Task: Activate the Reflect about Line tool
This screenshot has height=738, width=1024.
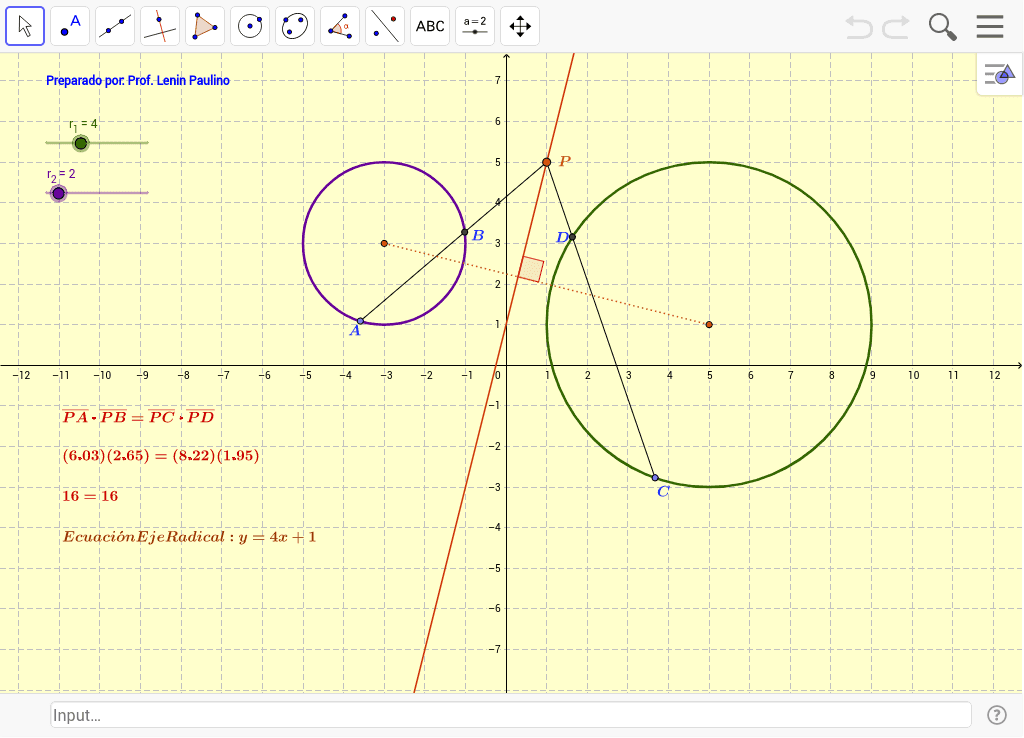Action: pyautogui.click(x=385, y=25)
